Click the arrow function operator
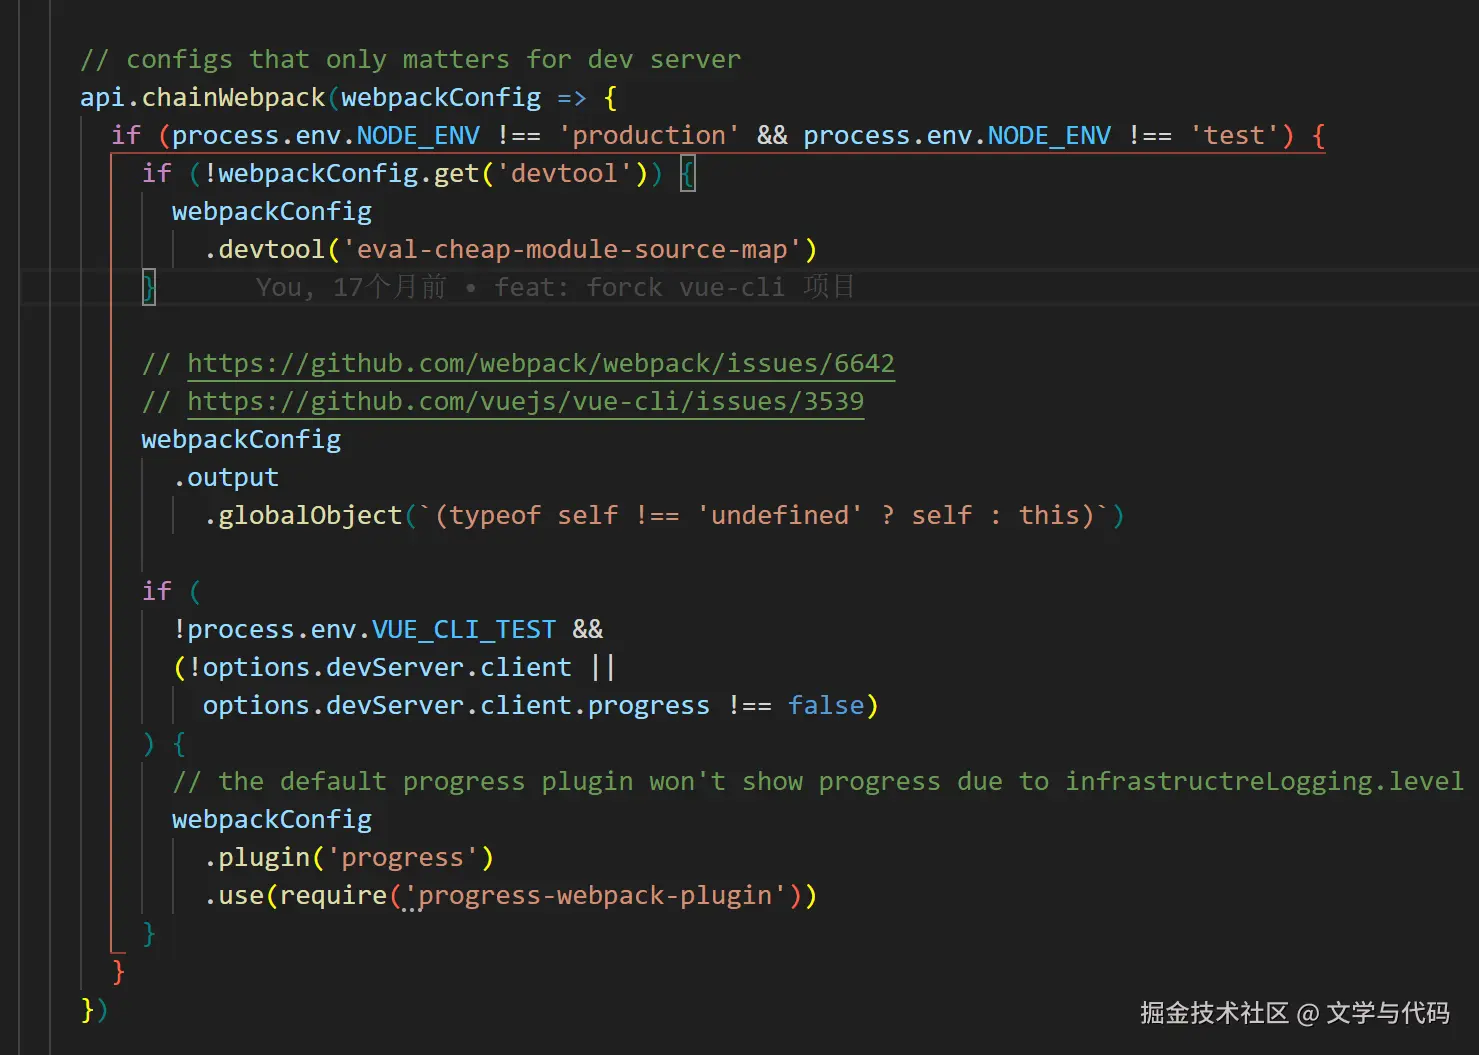This screenshot has width=1479, height=1055. 572,97
